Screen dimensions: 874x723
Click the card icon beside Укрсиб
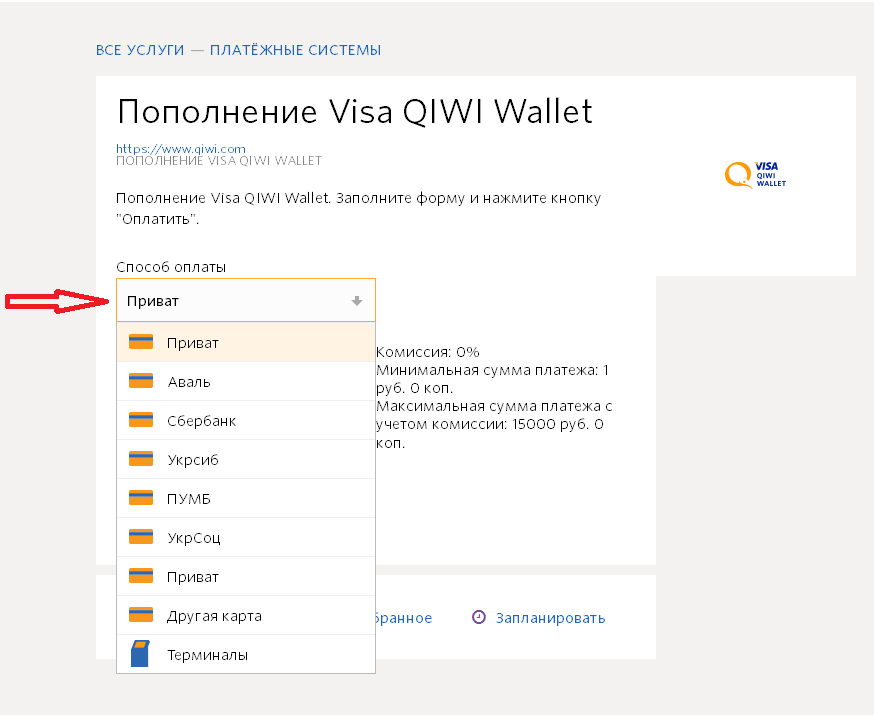[x=141, y=459]
